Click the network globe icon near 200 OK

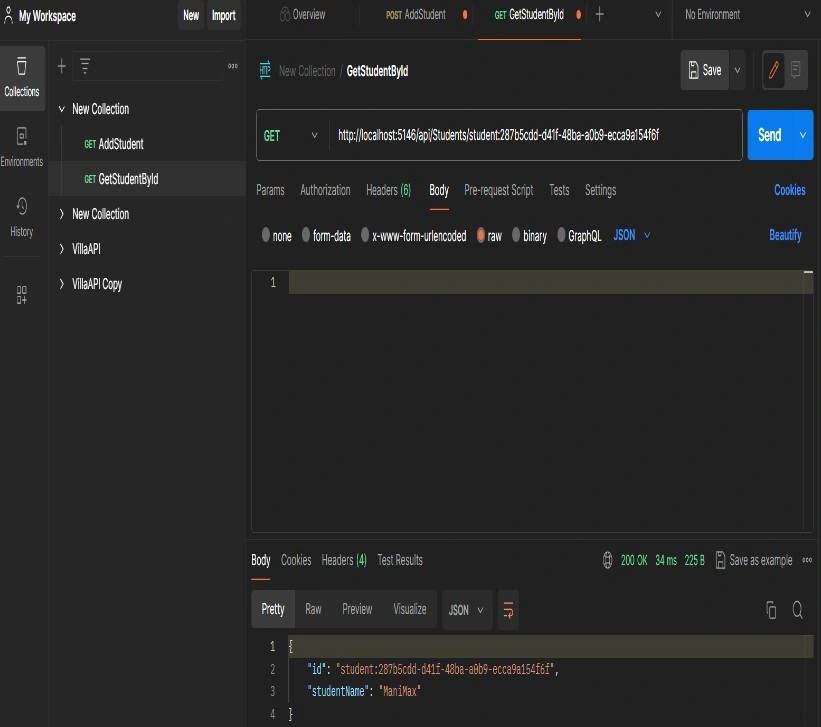pyautogui.click(x=607, y=560)
